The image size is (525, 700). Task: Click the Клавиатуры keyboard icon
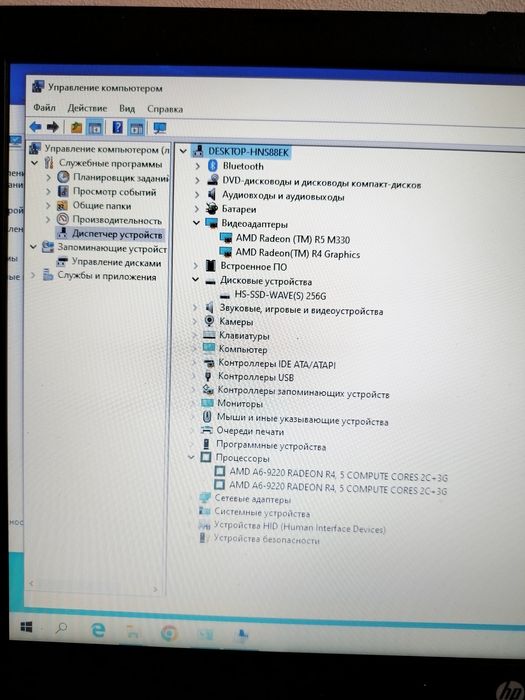pos(209,334)
